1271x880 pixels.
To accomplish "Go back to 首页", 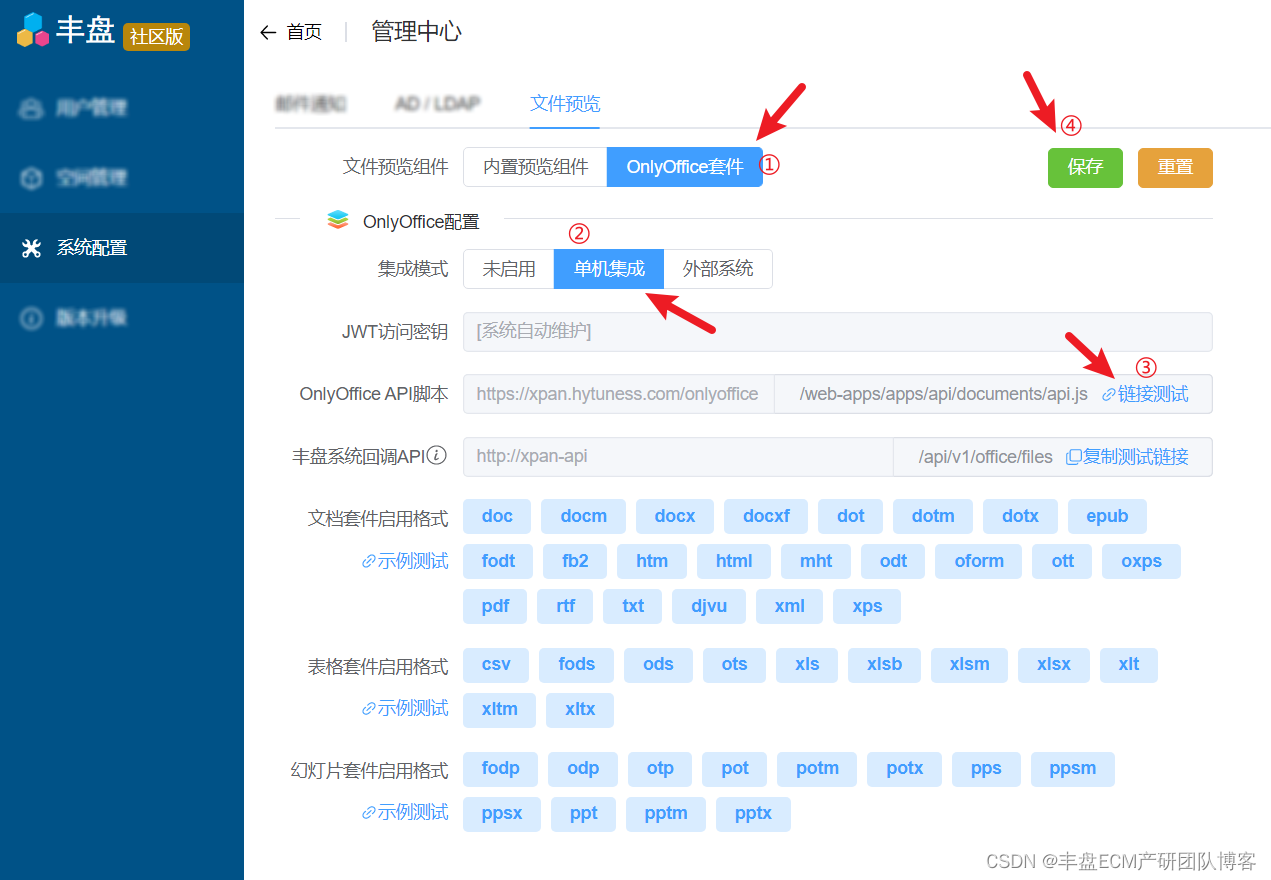I will click(x=304, y=33).
